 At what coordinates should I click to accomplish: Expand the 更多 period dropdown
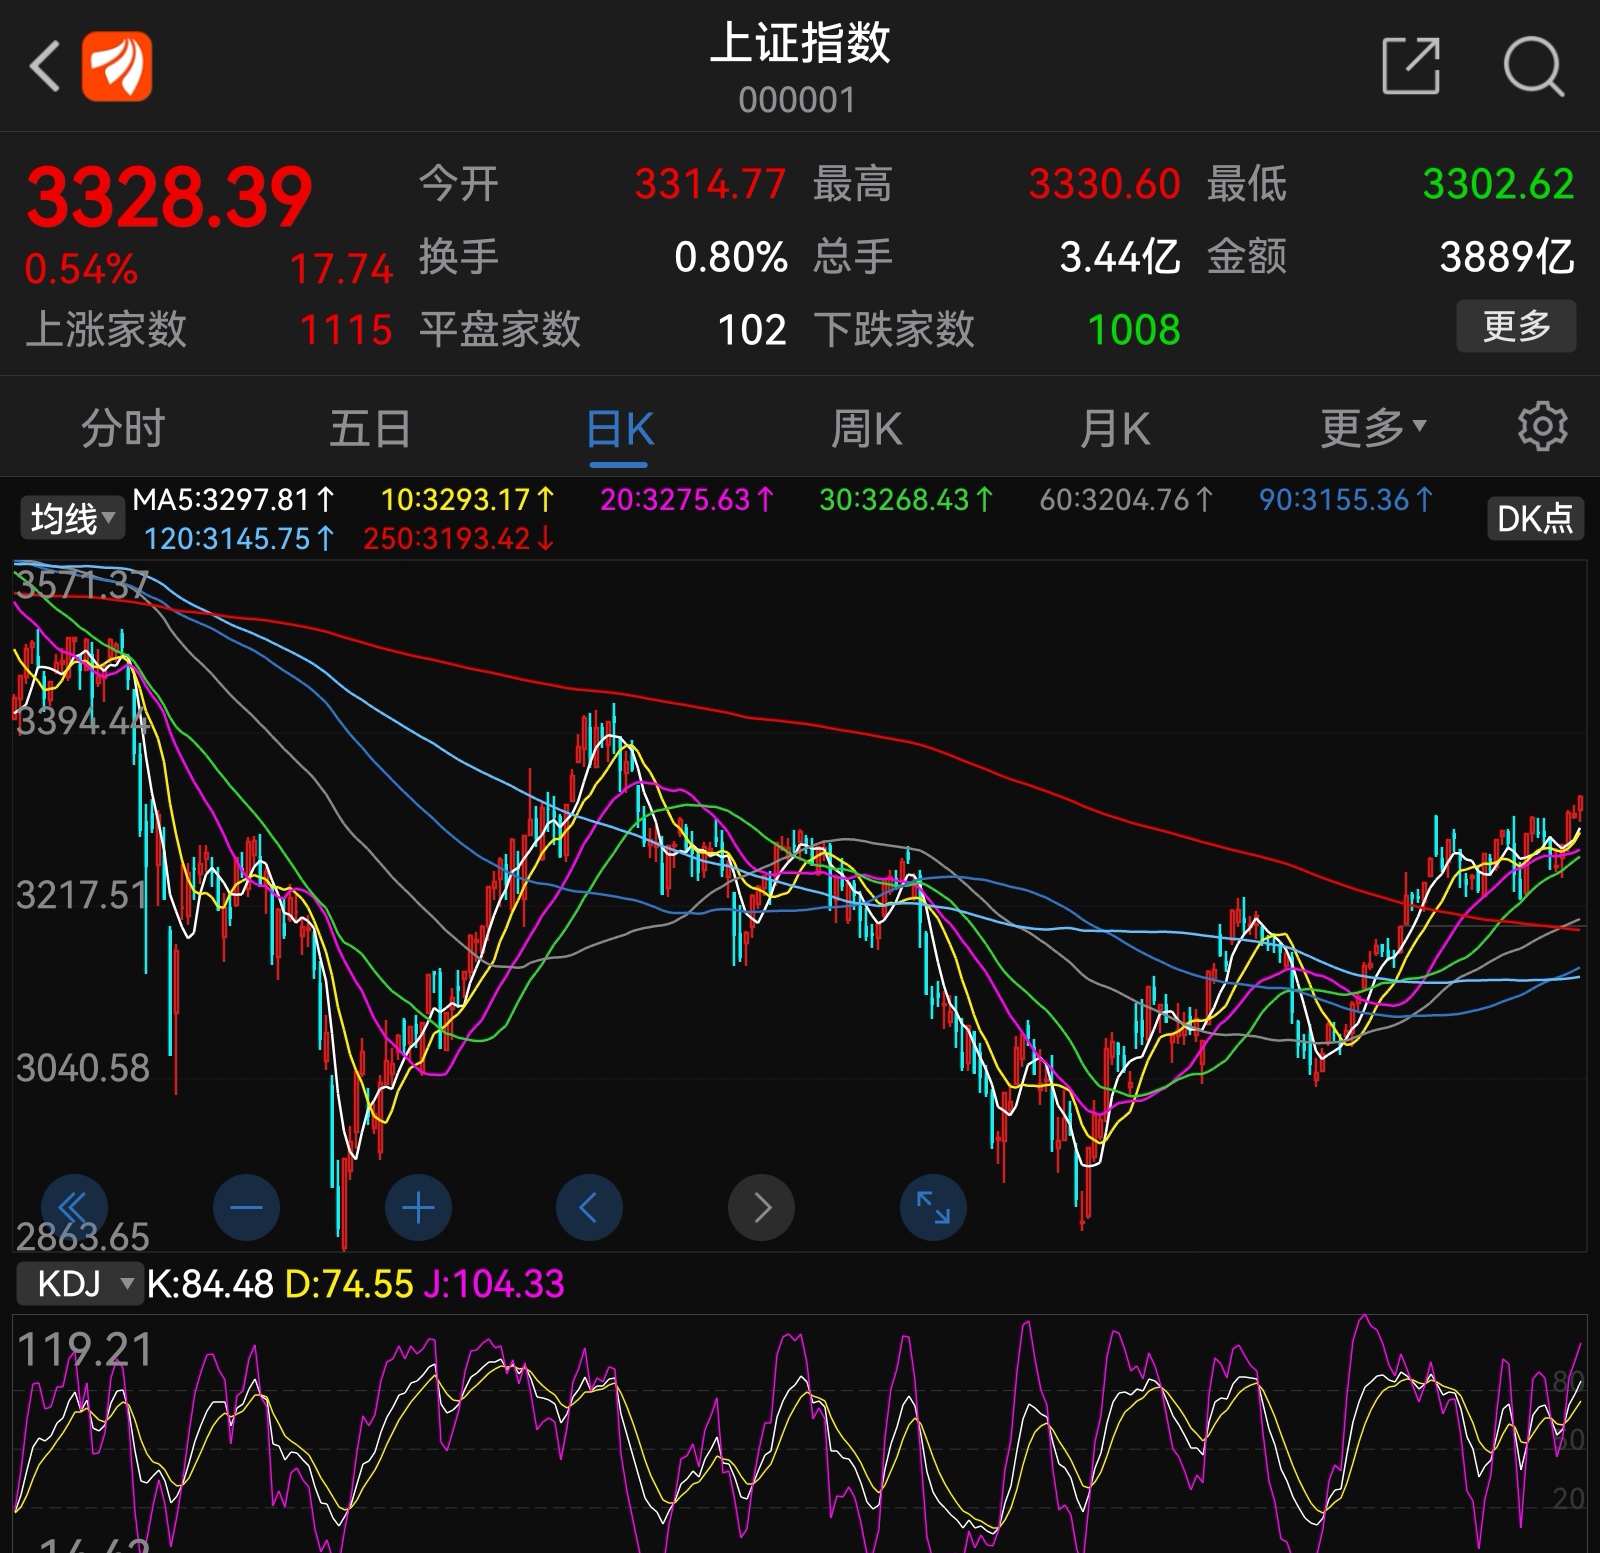coord(1372,428)
